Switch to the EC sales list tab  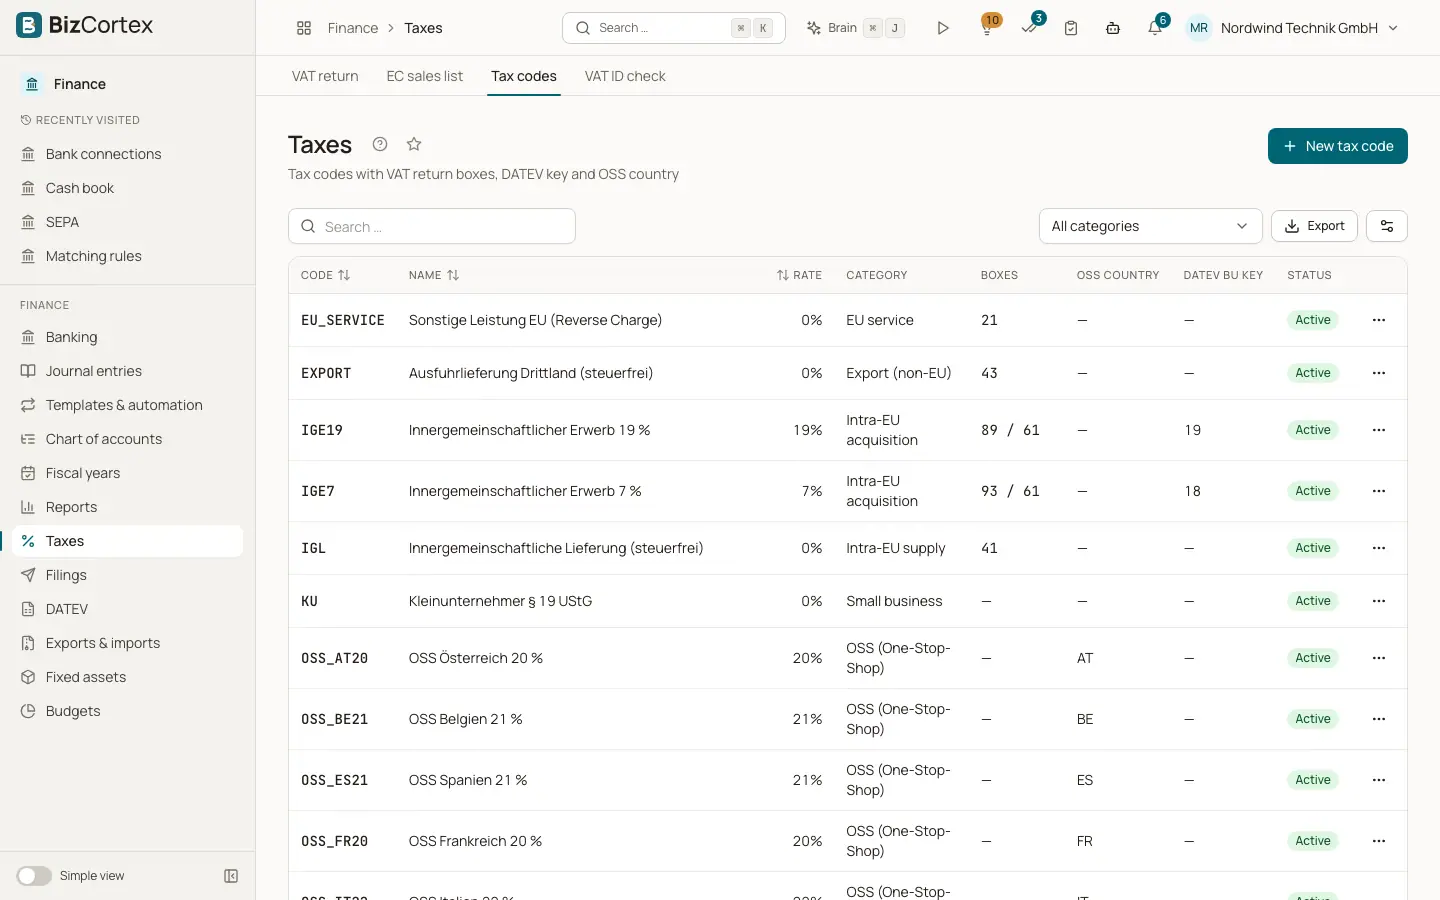point(425,76)
